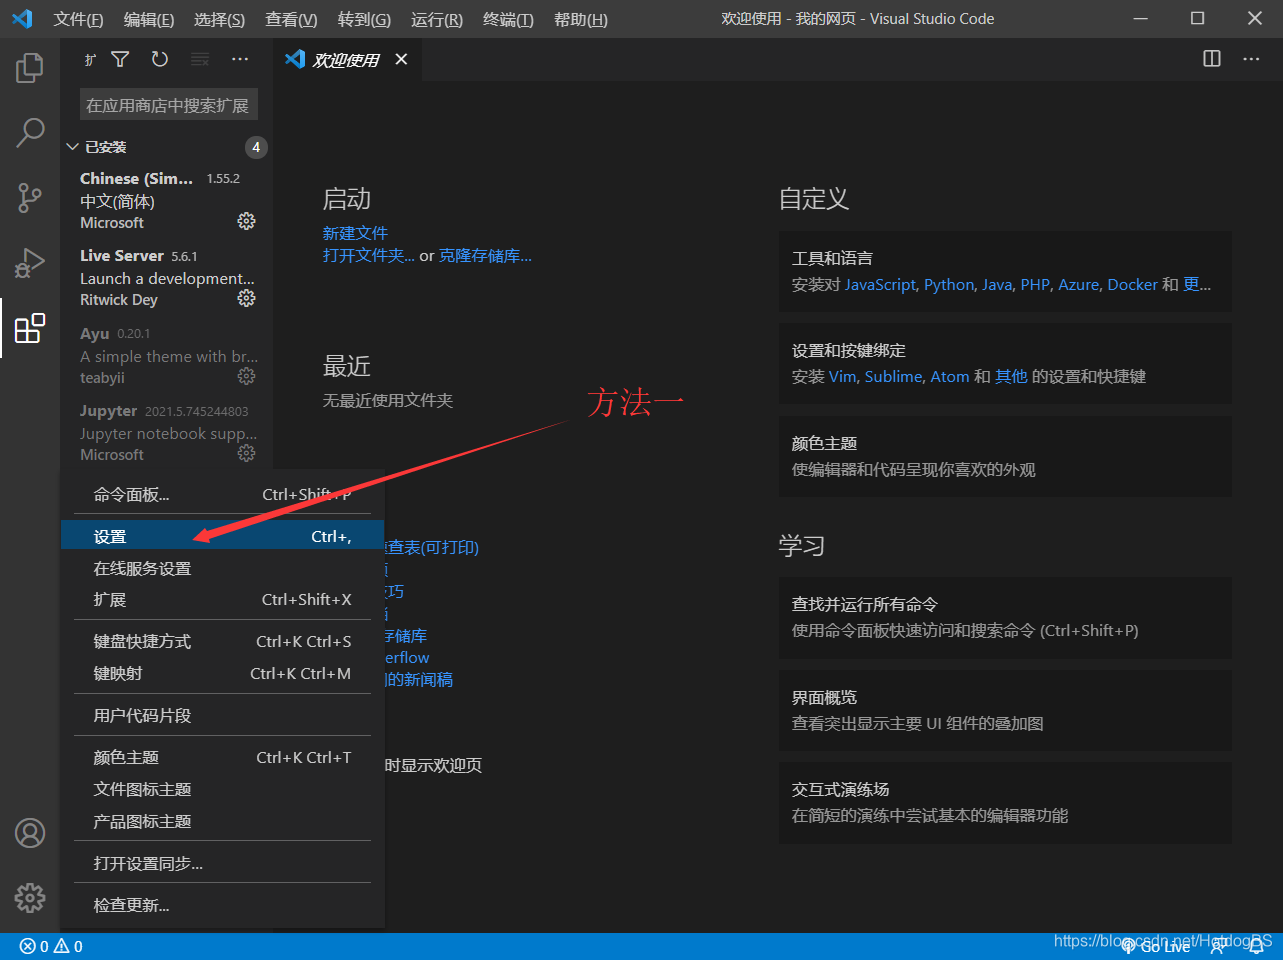The width and height of the screenshot is (1283, 960).
Task: Open the 颜色主题 card on the welcome page
Action: [1005, 456]
